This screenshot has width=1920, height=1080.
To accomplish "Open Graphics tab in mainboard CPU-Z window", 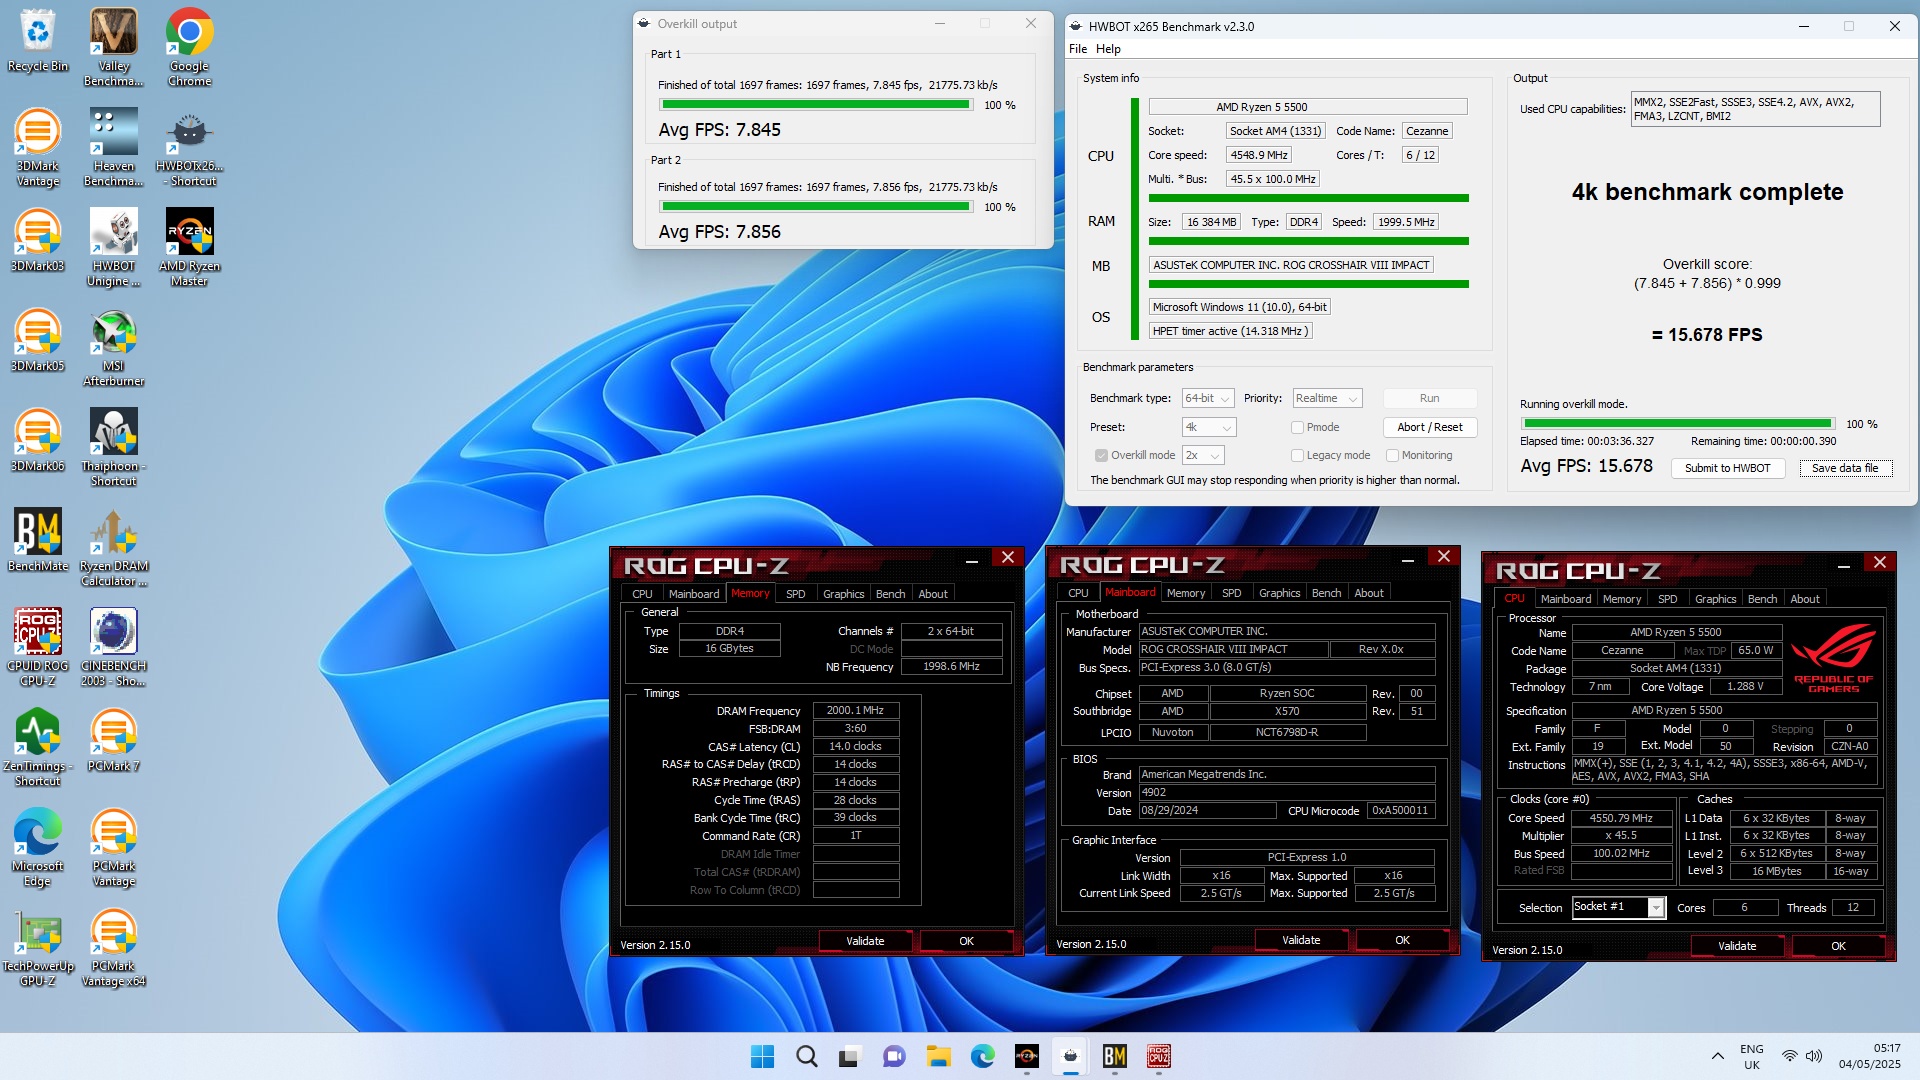I will [1280, 593].
